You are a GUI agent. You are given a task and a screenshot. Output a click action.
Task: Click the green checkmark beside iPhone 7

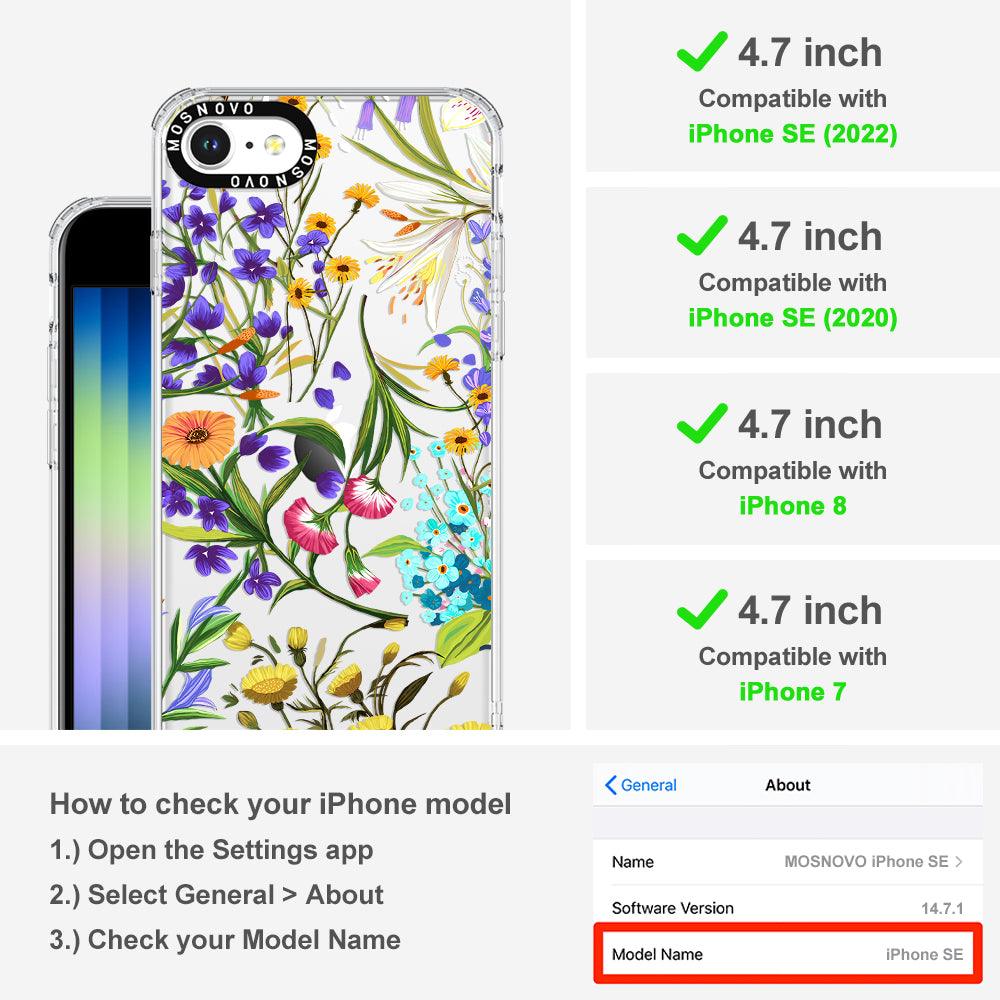point(702,609)
